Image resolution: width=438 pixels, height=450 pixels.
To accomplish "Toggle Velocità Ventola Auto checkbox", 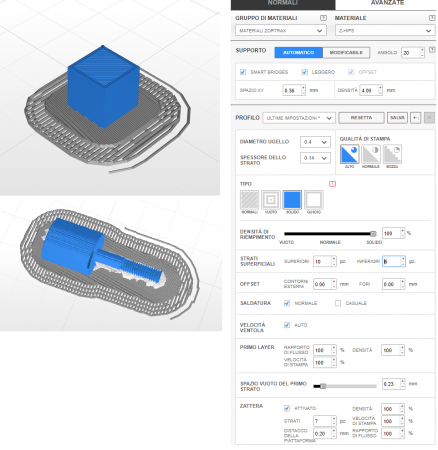I will tap(287, 325).
